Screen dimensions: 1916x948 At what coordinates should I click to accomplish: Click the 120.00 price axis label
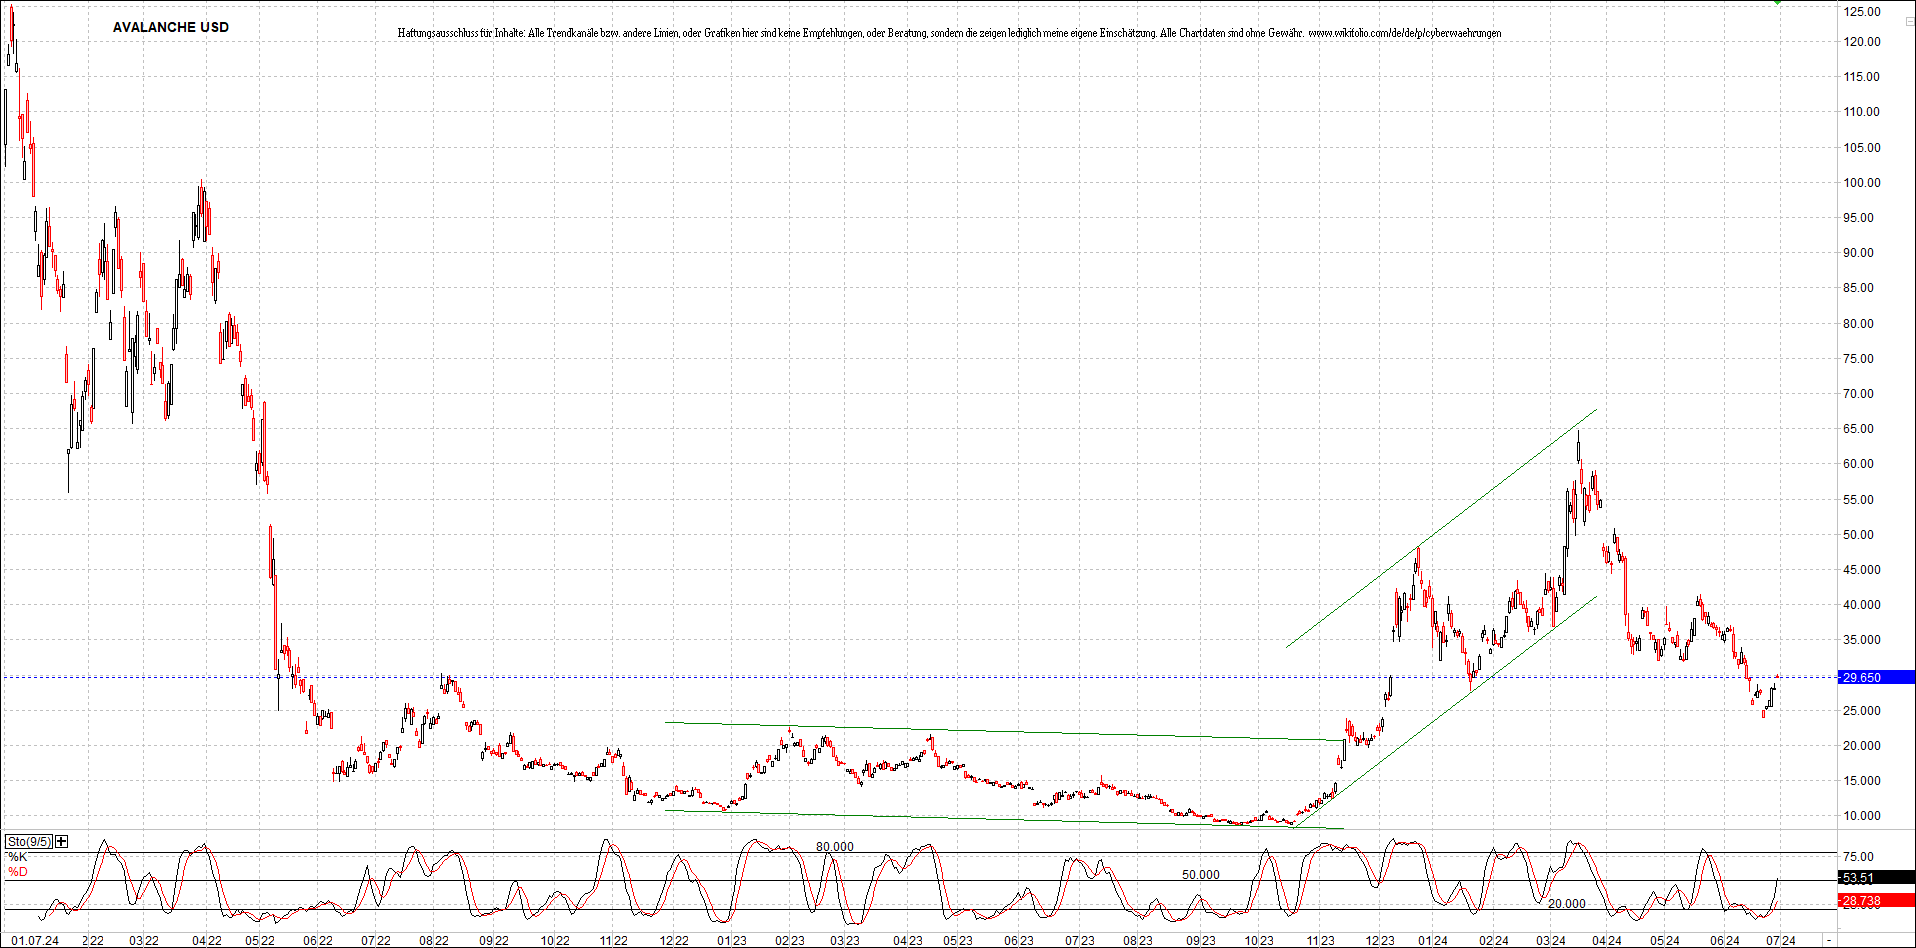pos(1862,42)
